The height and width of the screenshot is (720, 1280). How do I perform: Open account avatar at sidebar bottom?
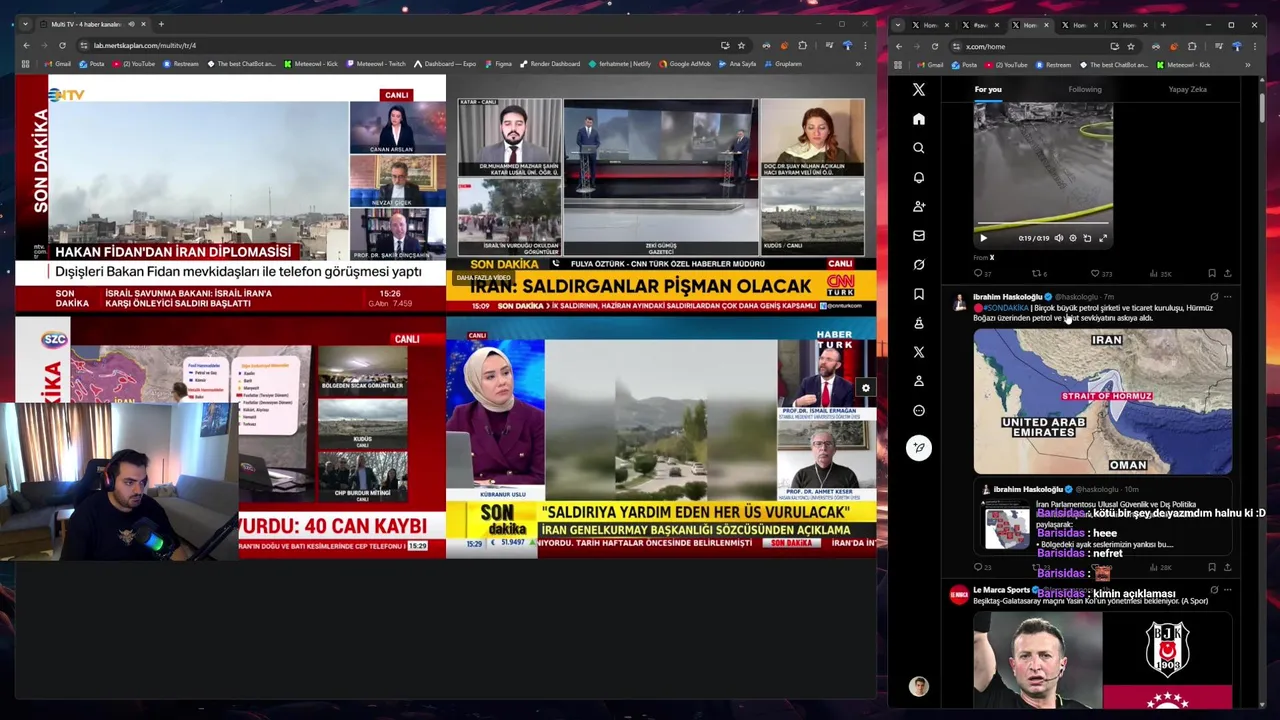918,686
